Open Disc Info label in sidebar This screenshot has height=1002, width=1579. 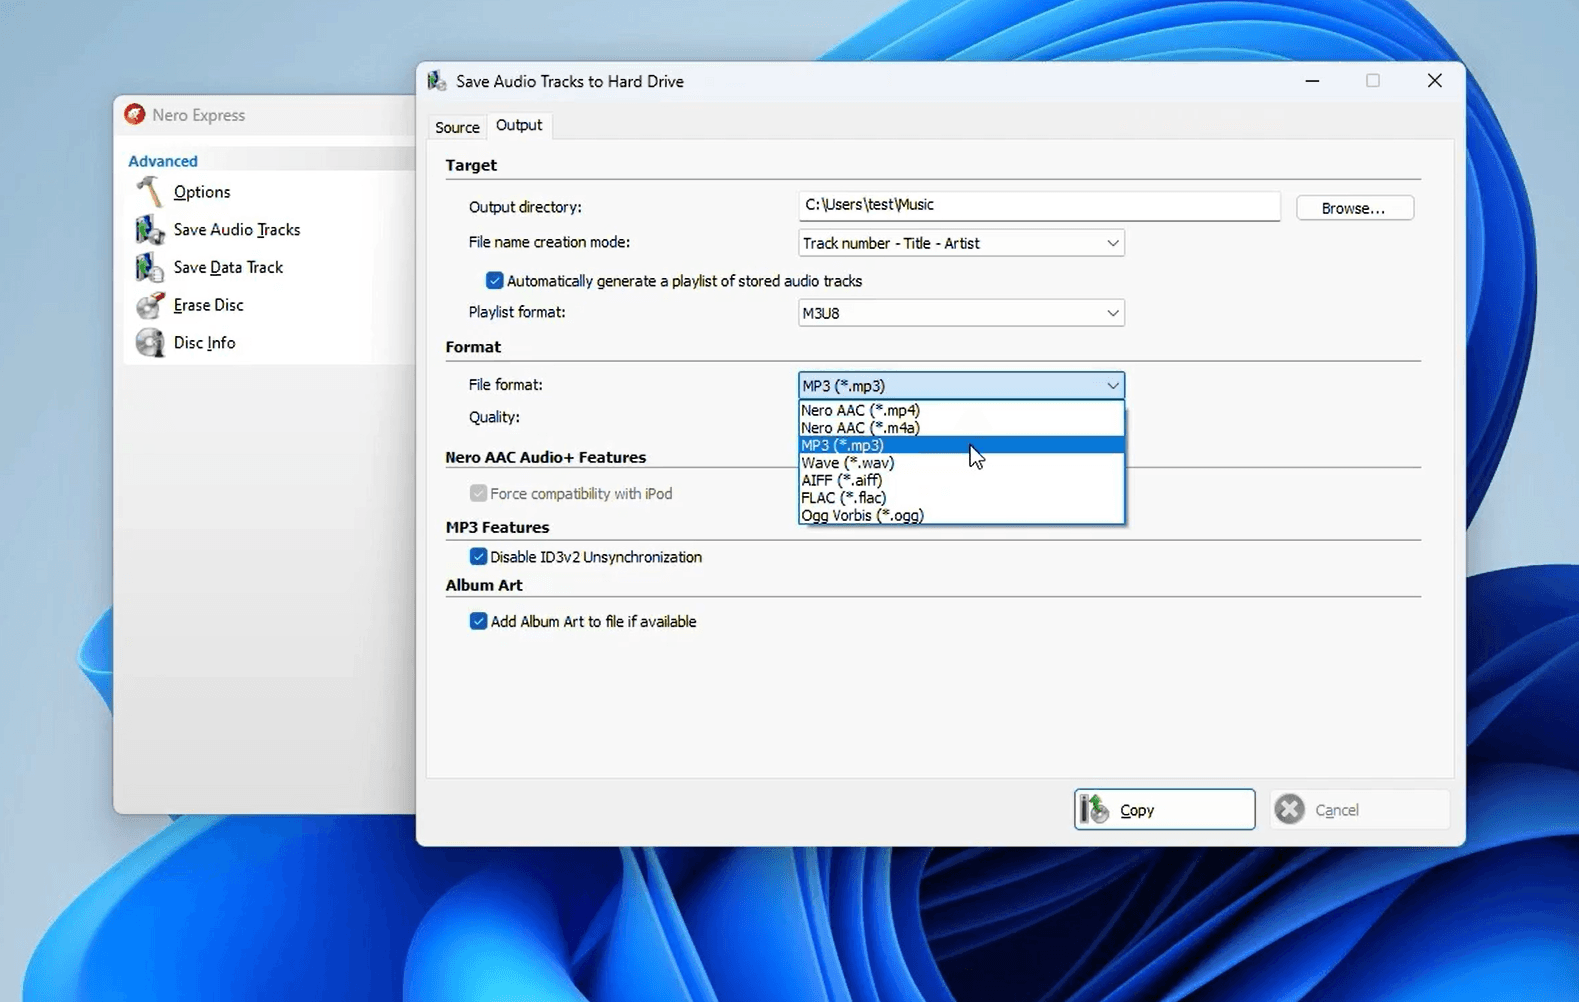[204, 343]
